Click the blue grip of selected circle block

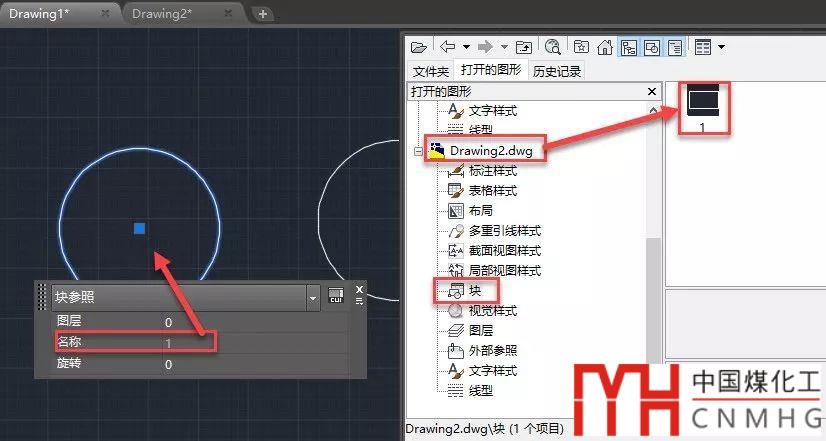[140, 228]
